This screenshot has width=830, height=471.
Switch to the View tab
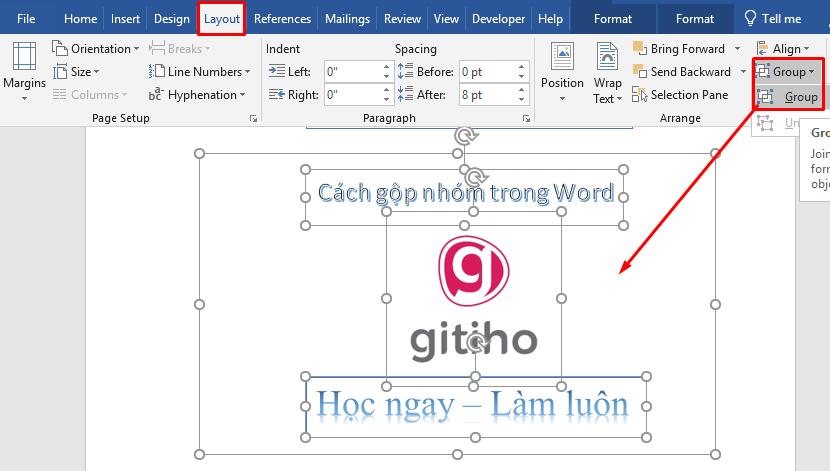click(x=446, y=19)
